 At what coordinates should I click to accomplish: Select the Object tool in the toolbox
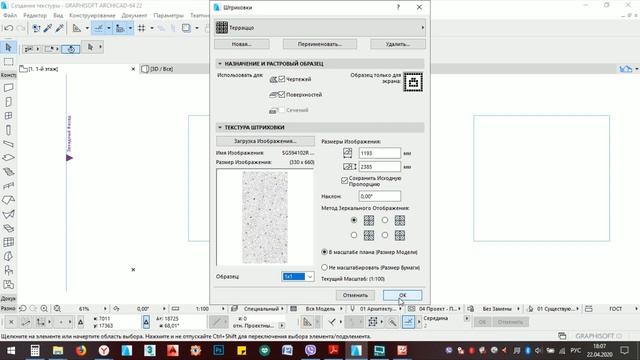[x=8, y=270]
